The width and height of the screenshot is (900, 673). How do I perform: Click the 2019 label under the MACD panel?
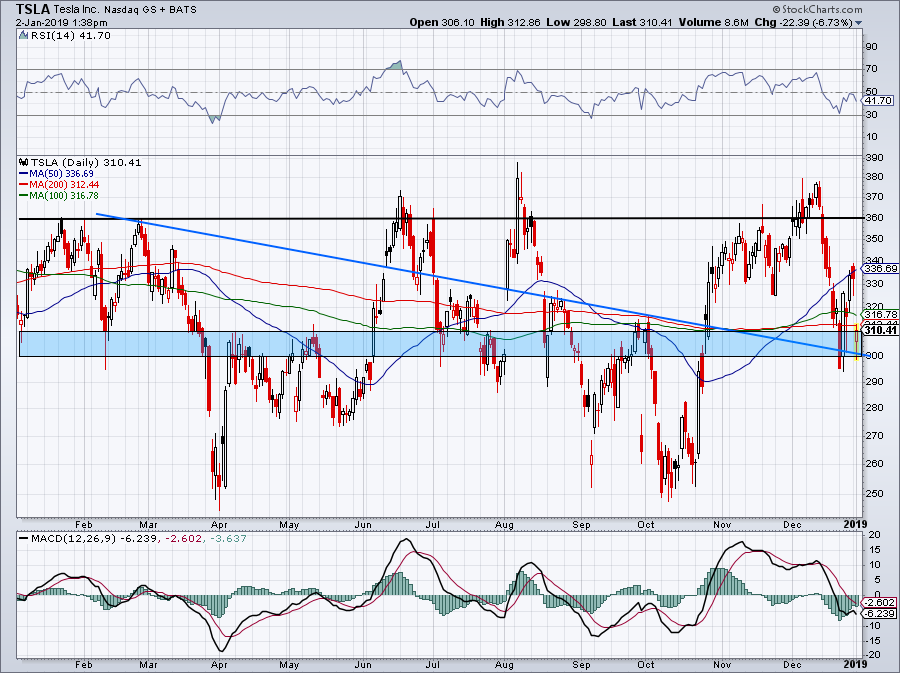coord(856,664)
